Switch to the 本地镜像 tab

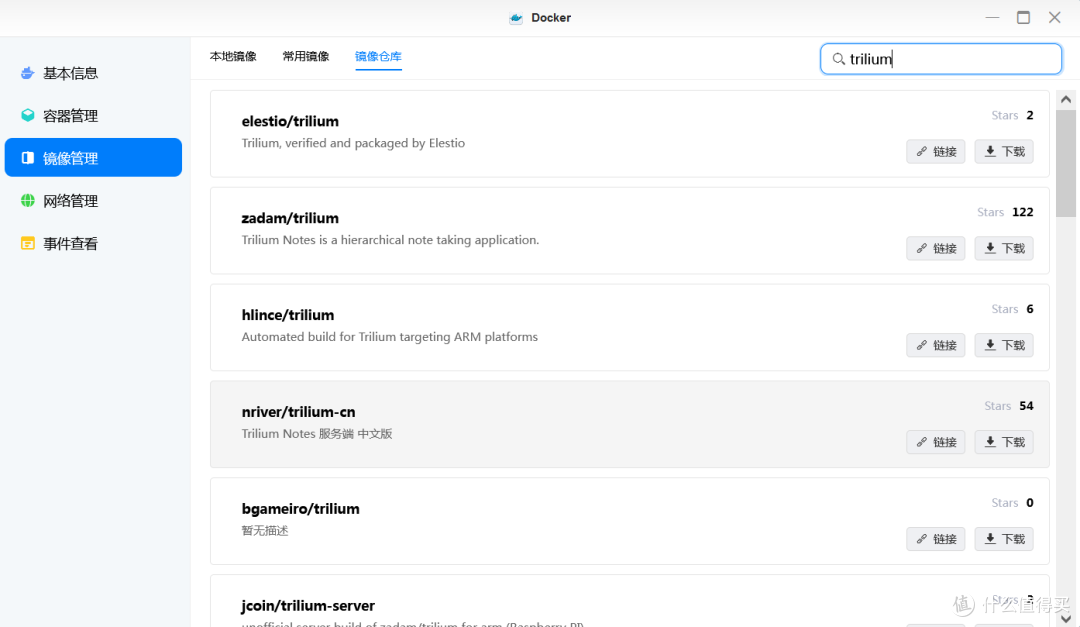(233, 57)
